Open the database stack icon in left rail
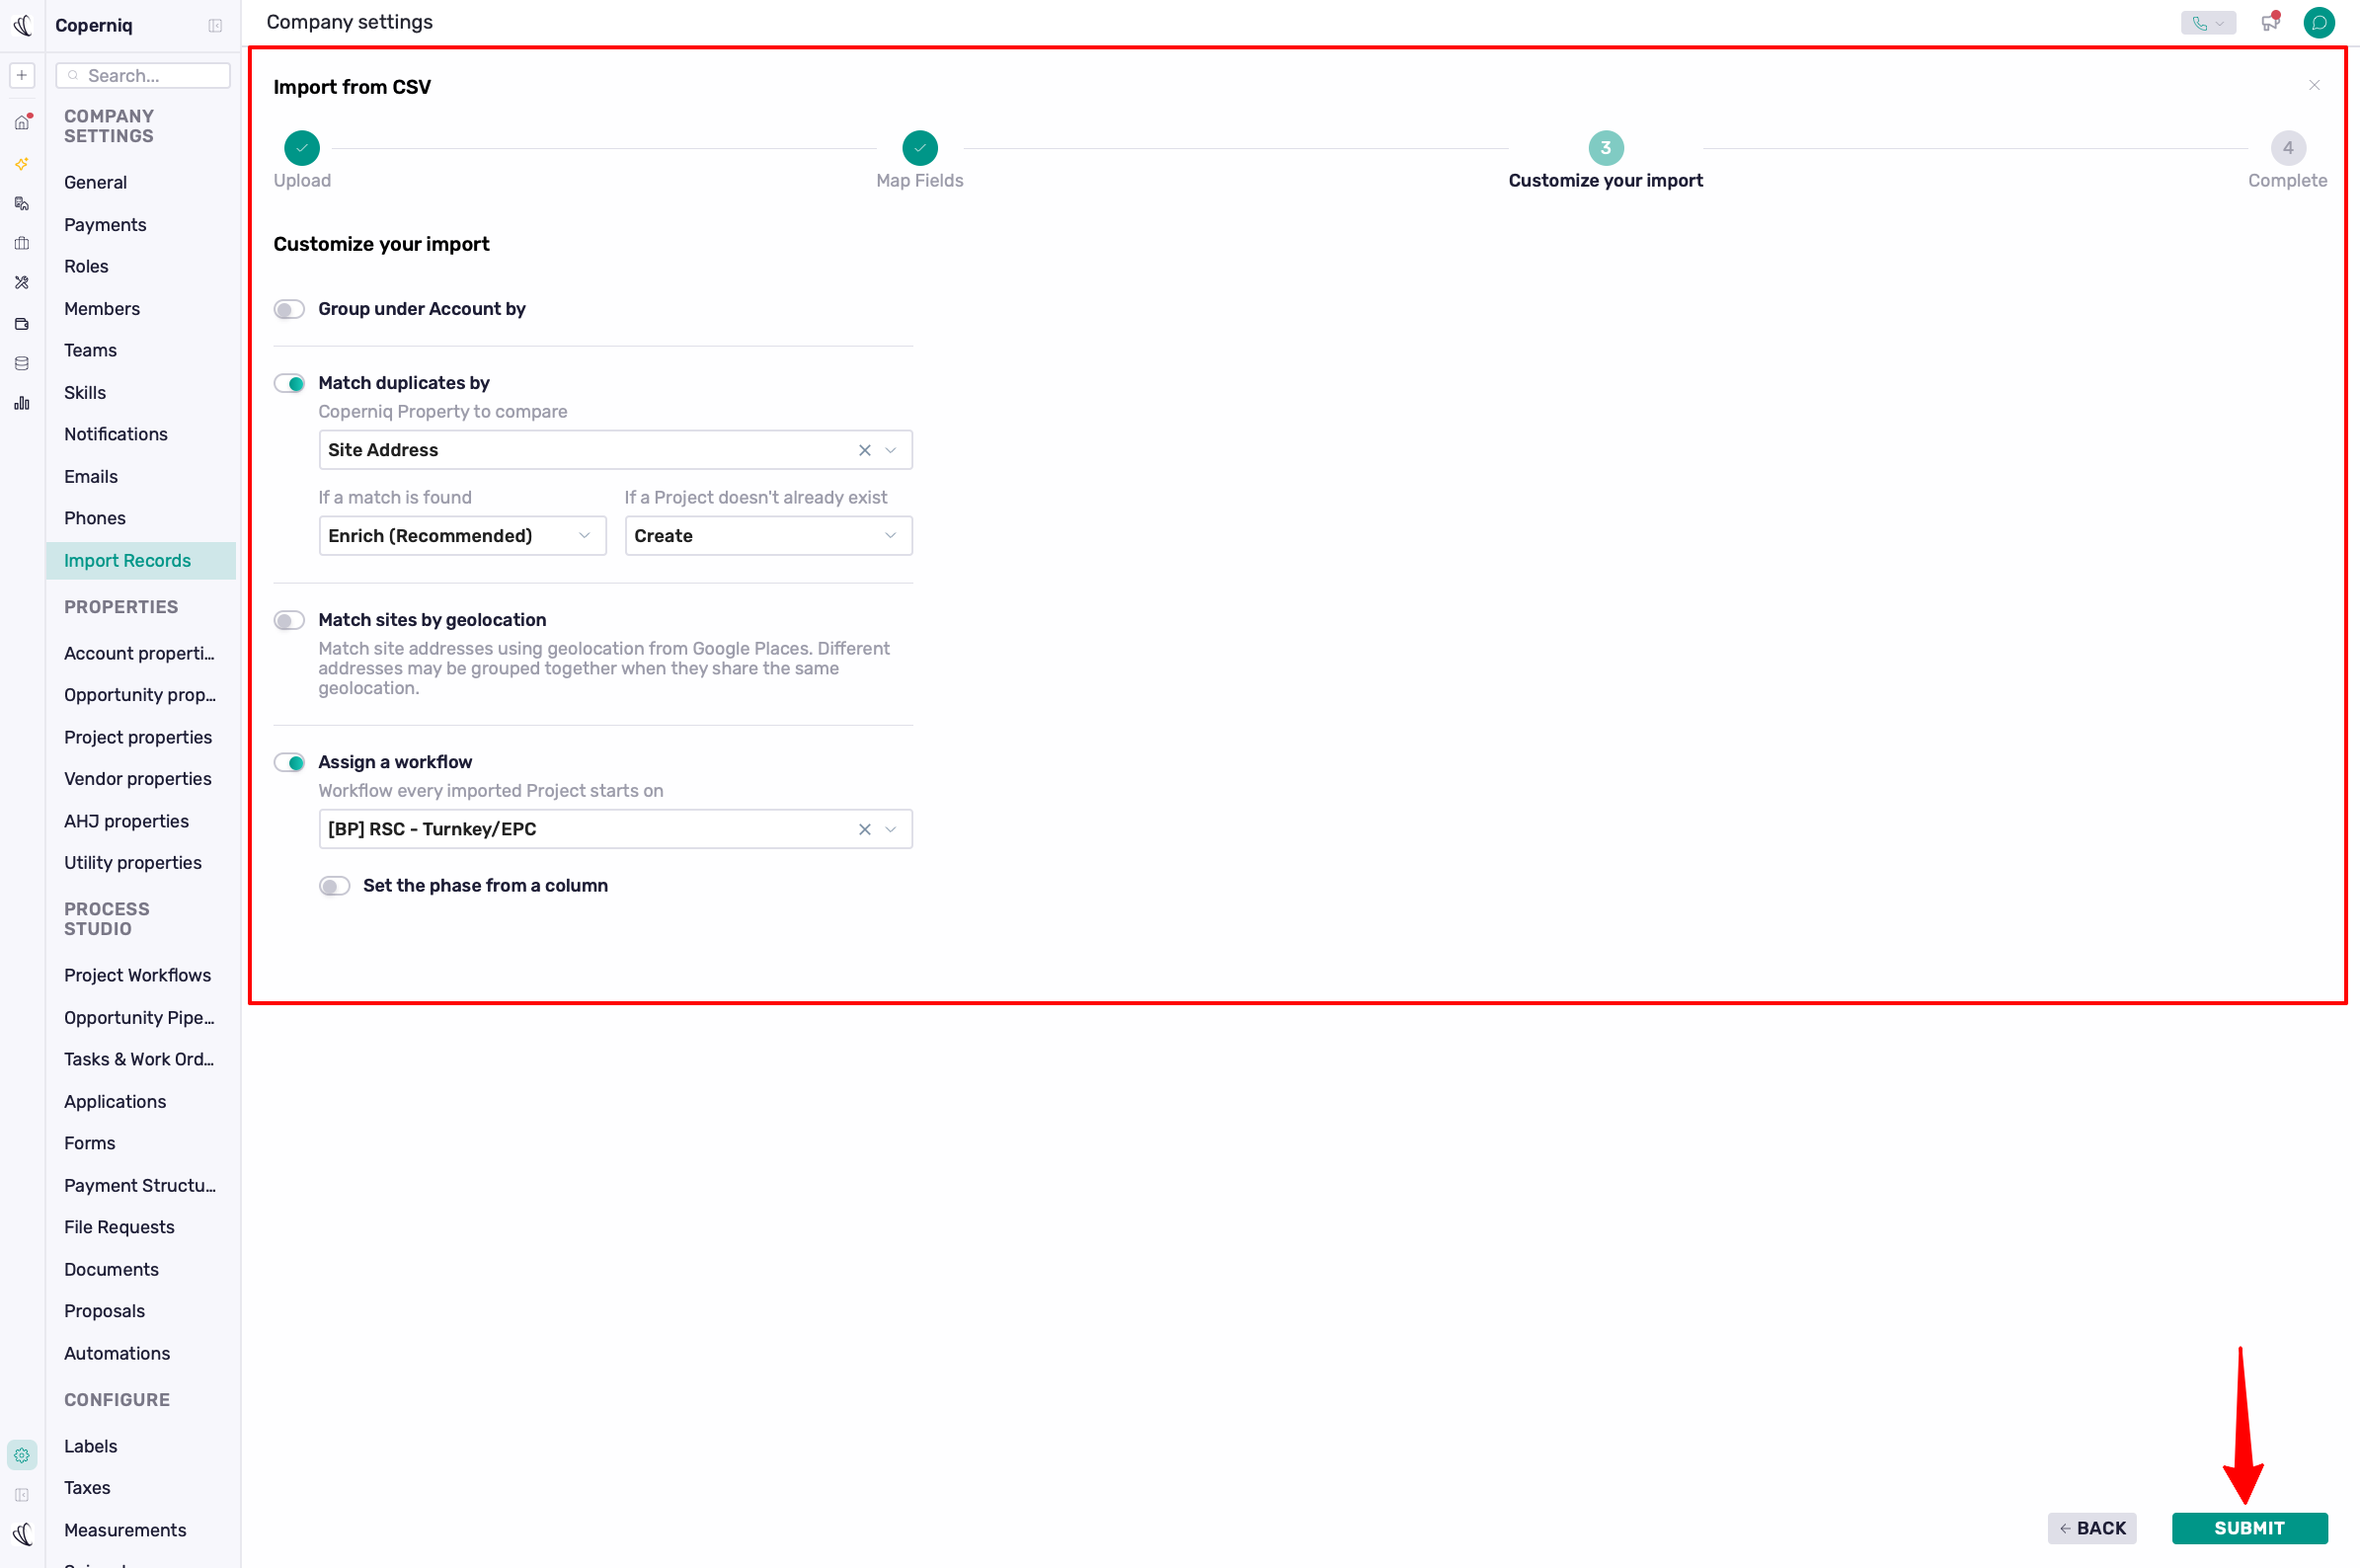This screenshot has width=2360, height=1568. click(22, 364)
